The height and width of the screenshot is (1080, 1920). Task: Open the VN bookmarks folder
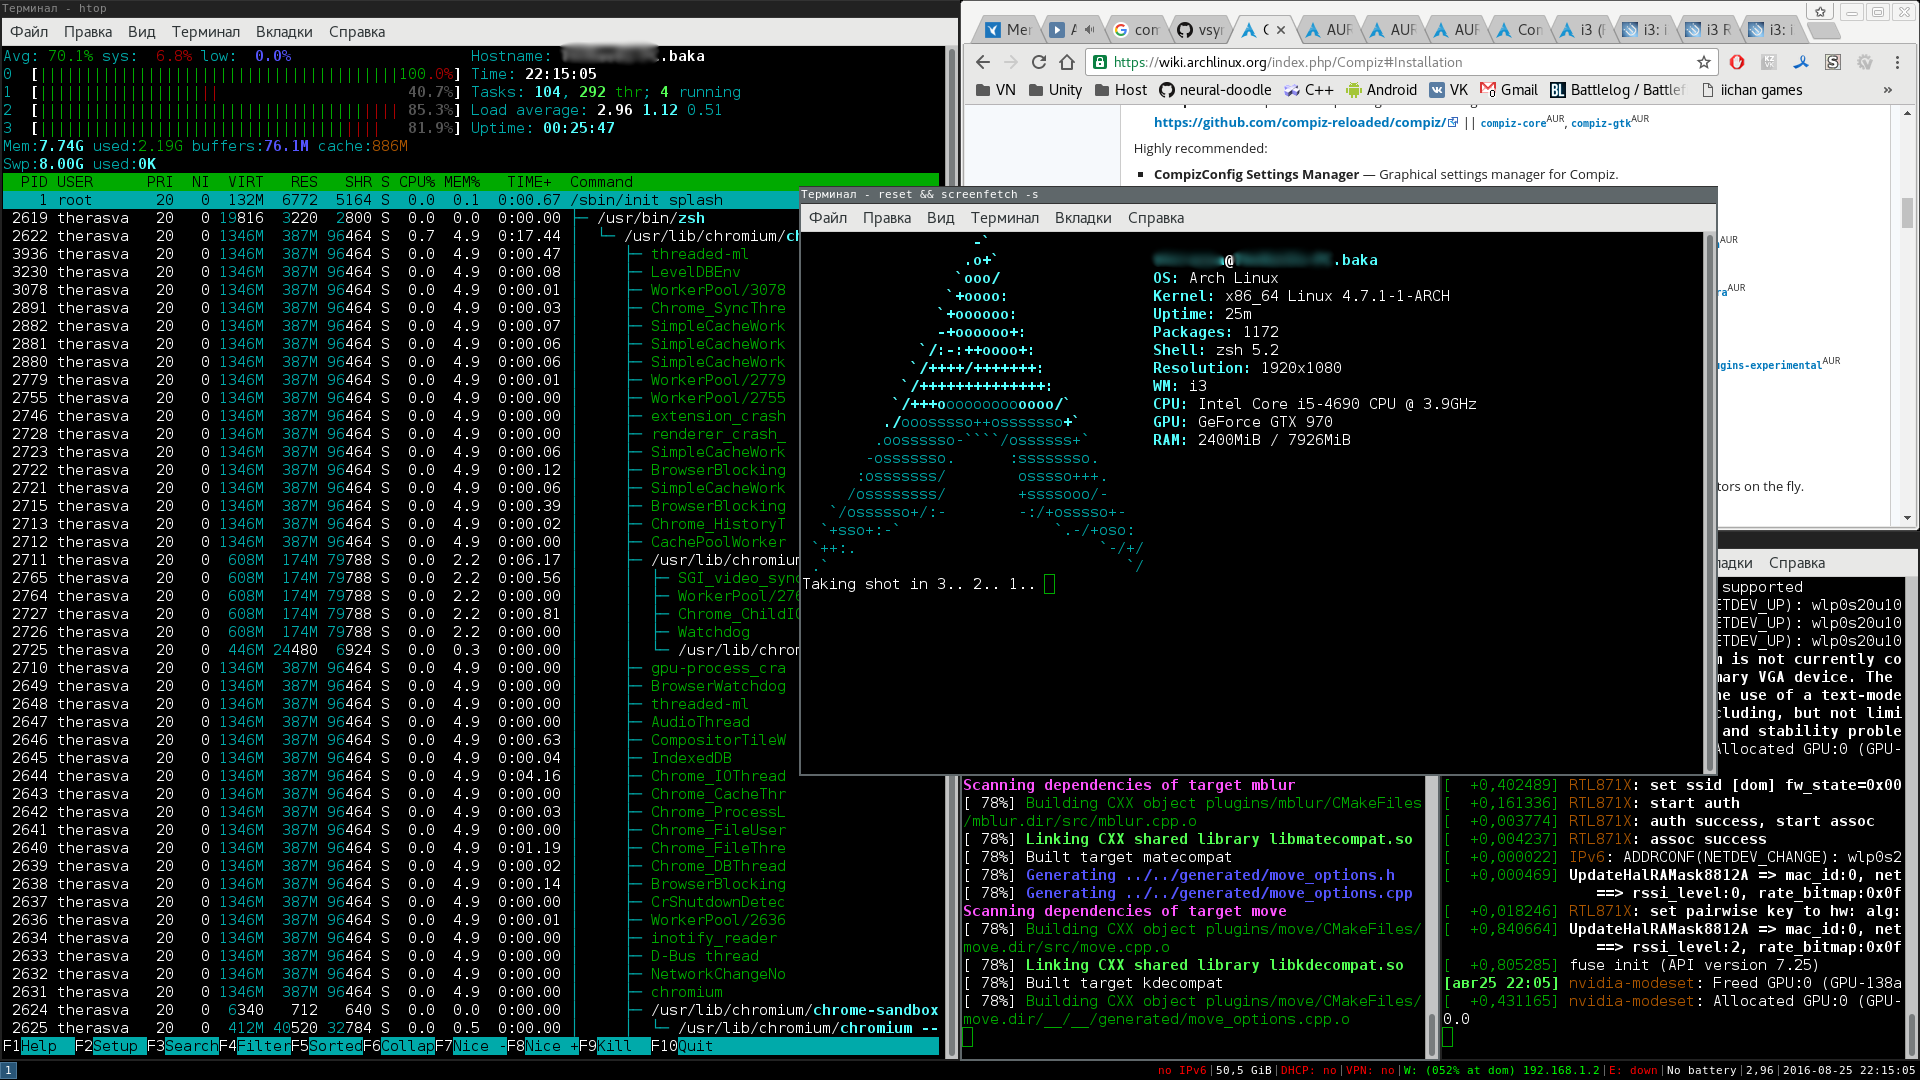tap(995, 90)
